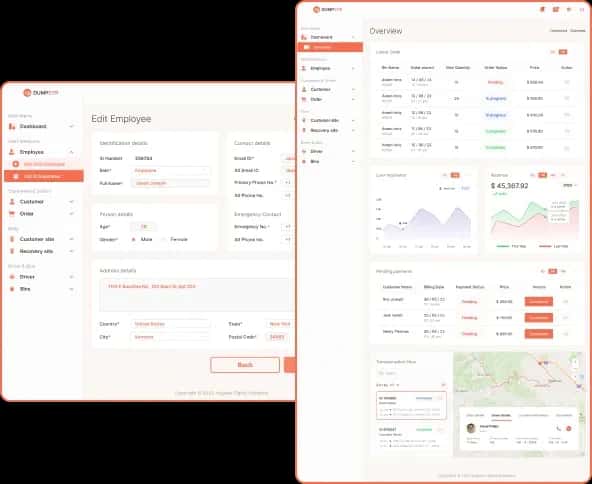Click Dashboard icon in Edit Employee sidebar
The width and height of the screenshot is (592, 484).
12,126
